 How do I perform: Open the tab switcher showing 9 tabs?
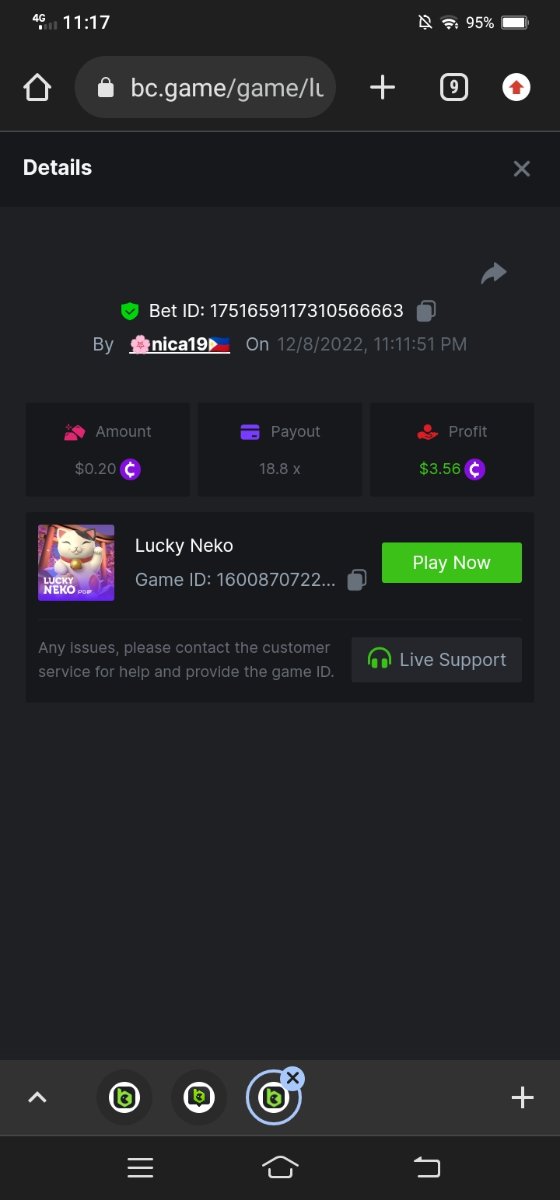tap(454, 88)
